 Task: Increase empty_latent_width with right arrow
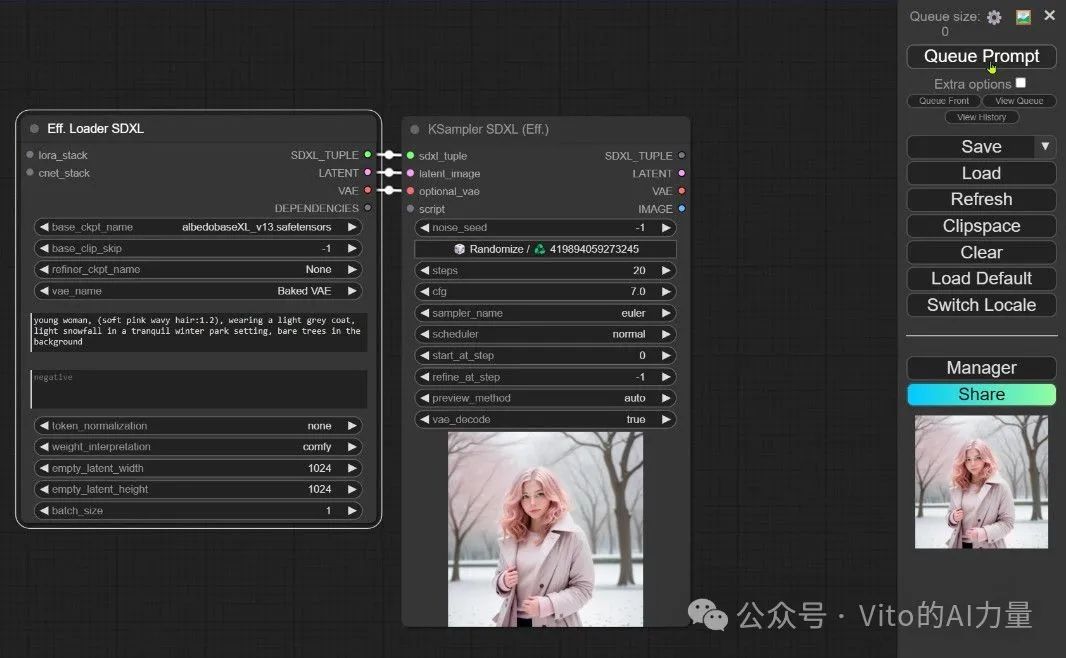[352, 468]
